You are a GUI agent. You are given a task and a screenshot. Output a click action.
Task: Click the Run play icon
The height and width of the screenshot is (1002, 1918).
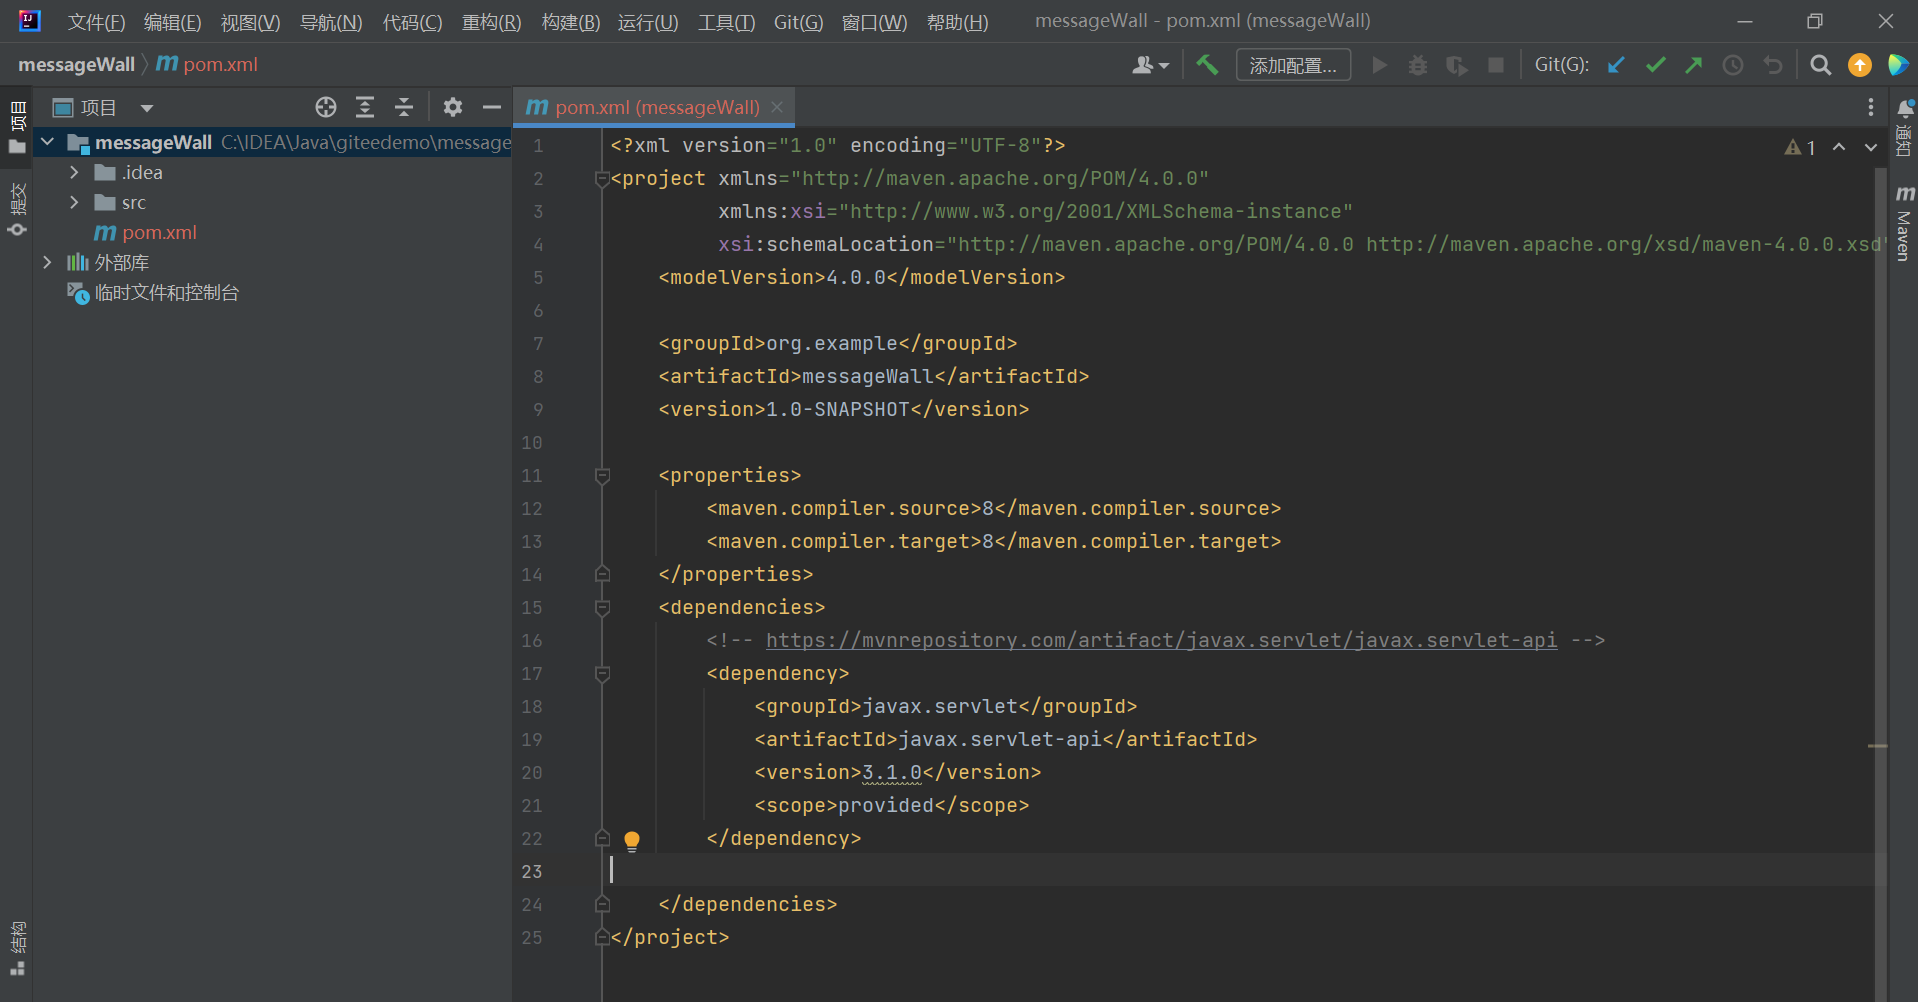click(x=1380, y=65)
